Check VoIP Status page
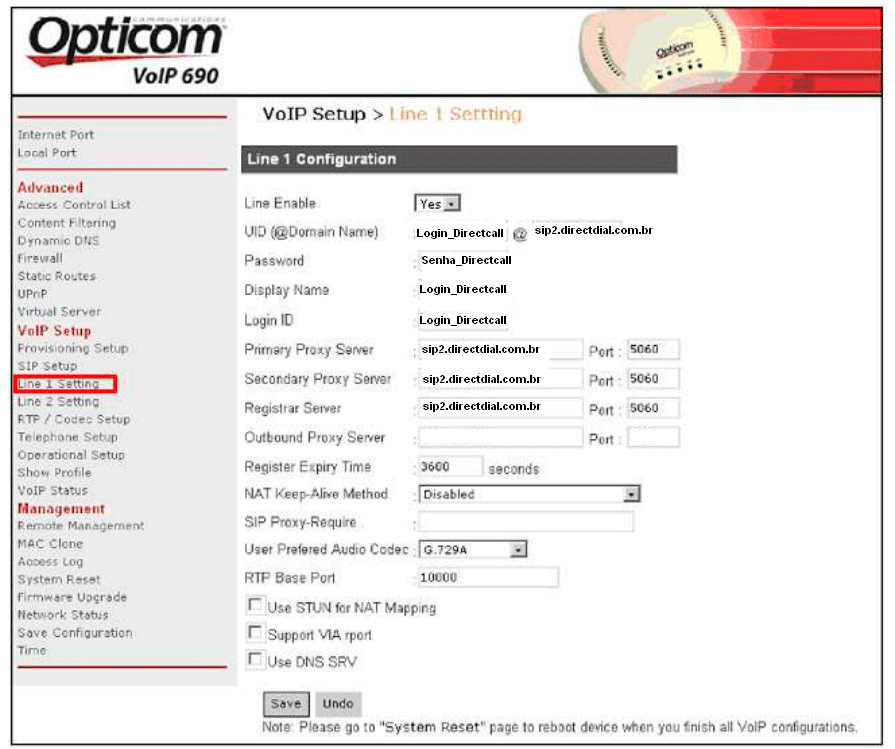This screenshot has width=895, height=749. 53,490
